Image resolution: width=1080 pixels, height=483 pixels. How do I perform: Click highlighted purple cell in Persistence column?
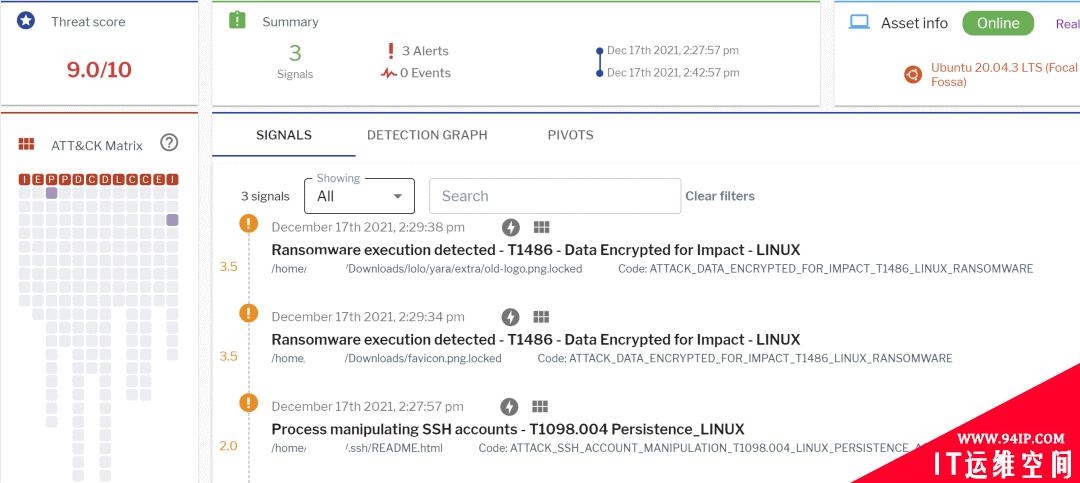52,193
